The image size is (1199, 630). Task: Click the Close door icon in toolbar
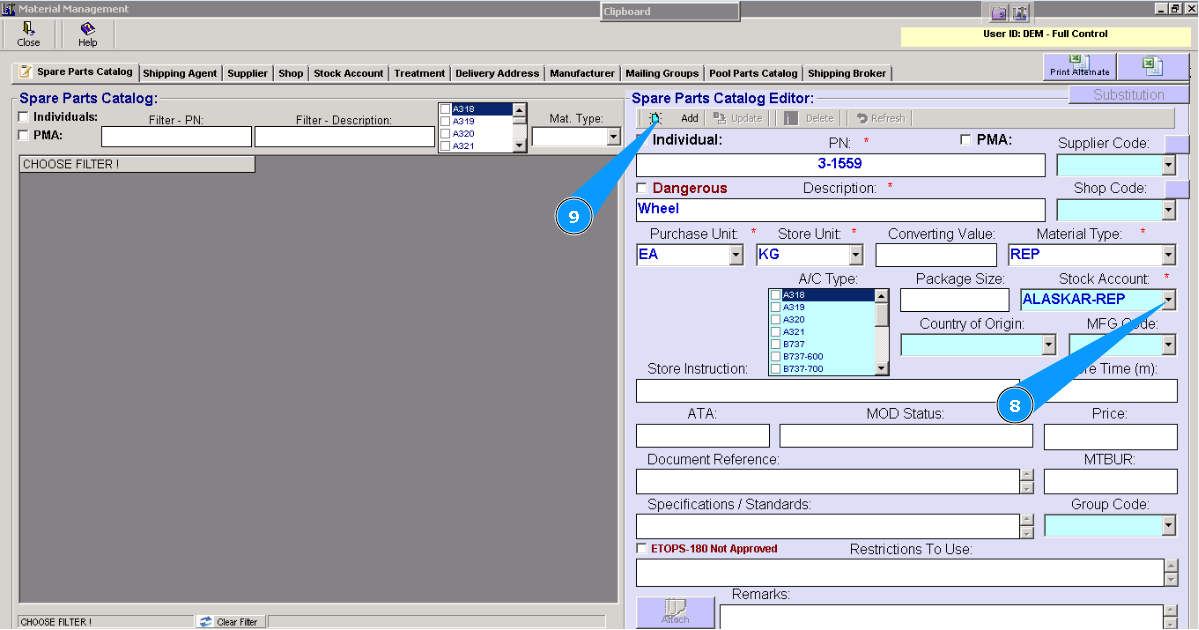pyautogui.click(x=28, y=28)
